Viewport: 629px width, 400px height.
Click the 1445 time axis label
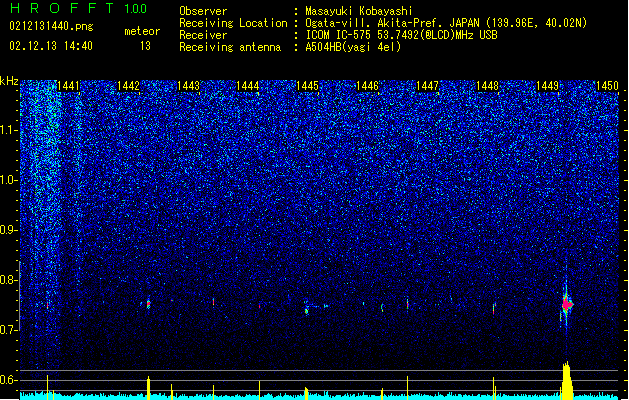click(307, 86)
